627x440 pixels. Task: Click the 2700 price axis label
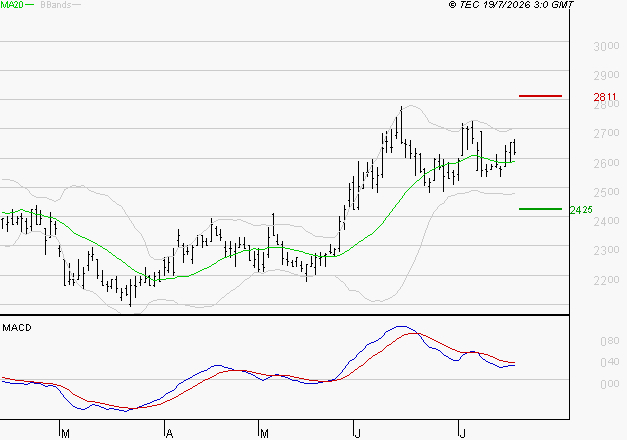(606, 133)
